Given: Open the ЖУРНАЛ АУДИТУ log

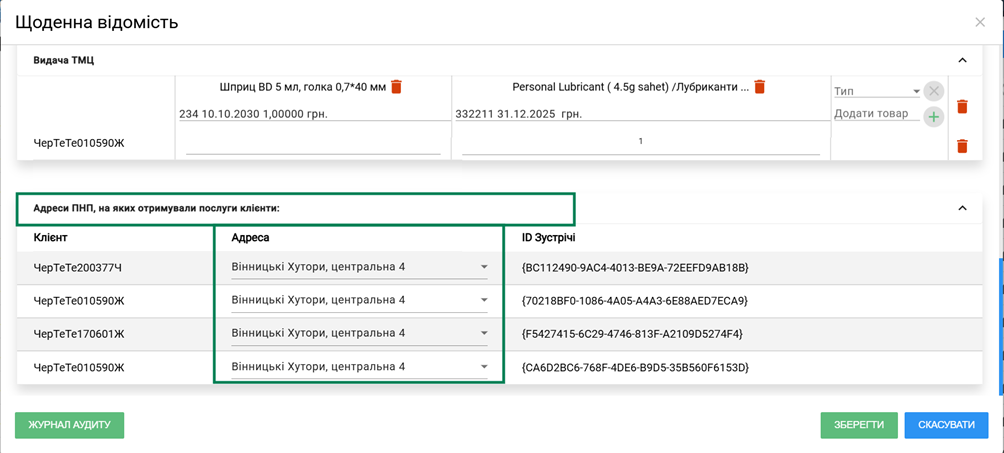Looking at the screenshot, I should pos(69,425).
